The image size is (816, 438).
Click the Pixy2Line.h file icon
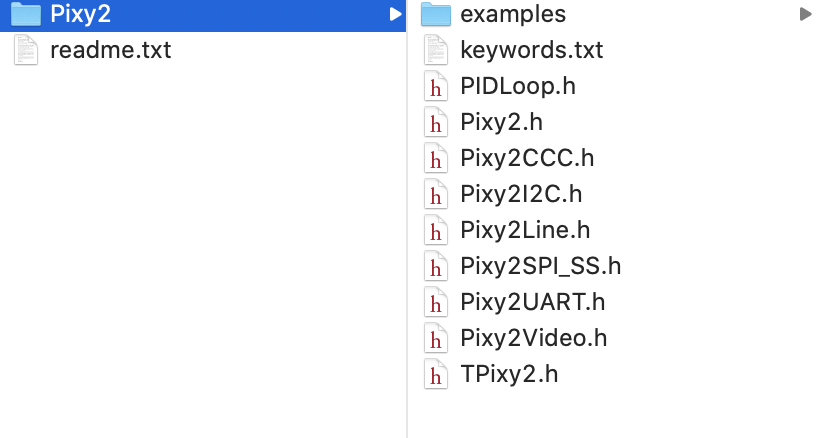(x=435, y=230)
